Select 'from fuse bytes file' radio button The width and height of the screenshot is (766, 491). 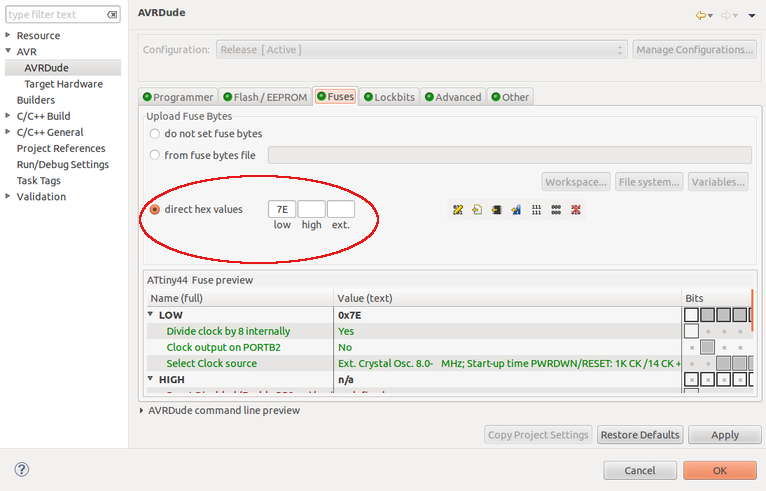tap(155, 155)
